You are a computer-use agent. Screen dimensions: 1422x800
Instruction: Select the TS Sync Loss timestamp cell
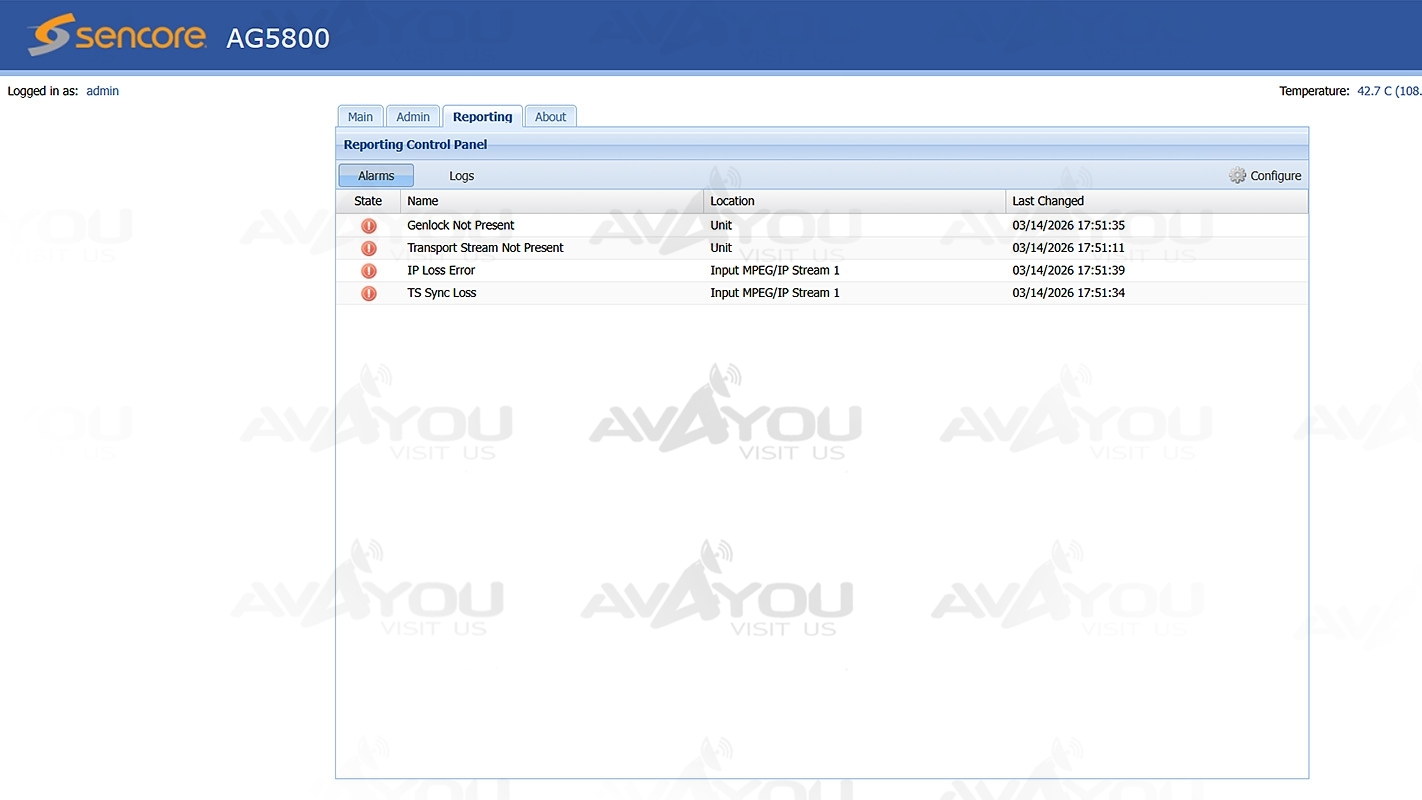pyautogui.click(x=1068, y=293)
